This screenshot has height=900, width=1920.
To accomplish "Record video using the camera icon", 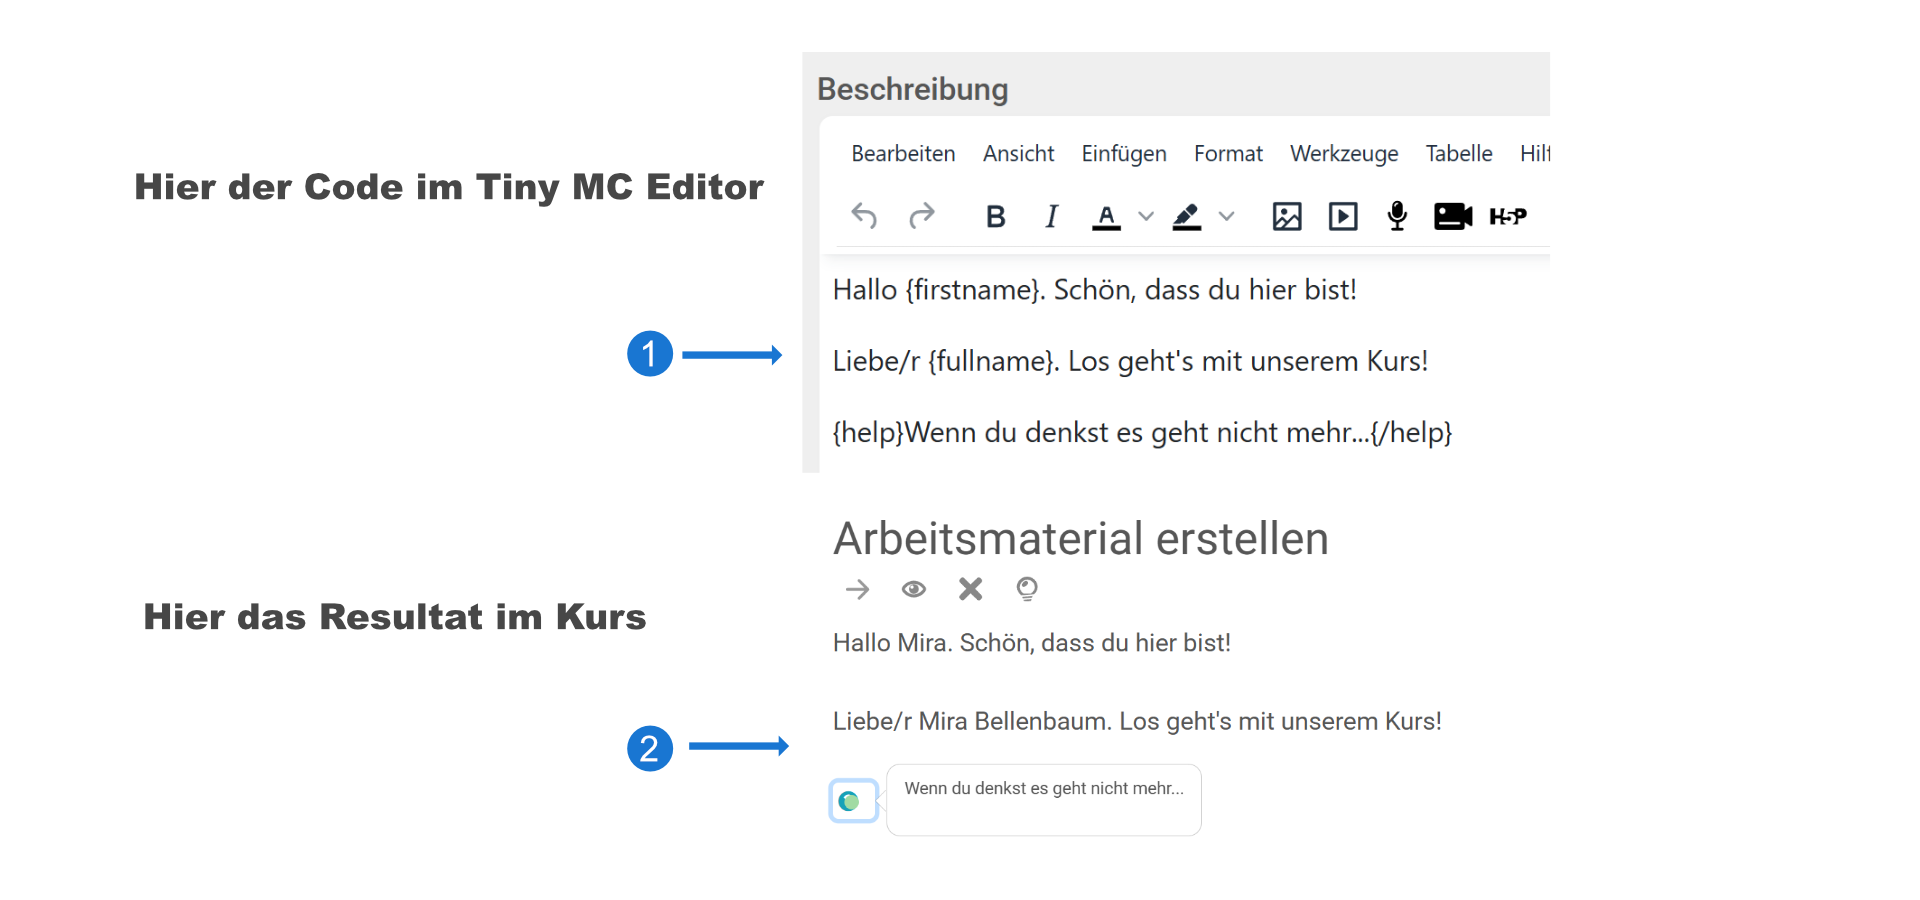I will (1452, 216).
